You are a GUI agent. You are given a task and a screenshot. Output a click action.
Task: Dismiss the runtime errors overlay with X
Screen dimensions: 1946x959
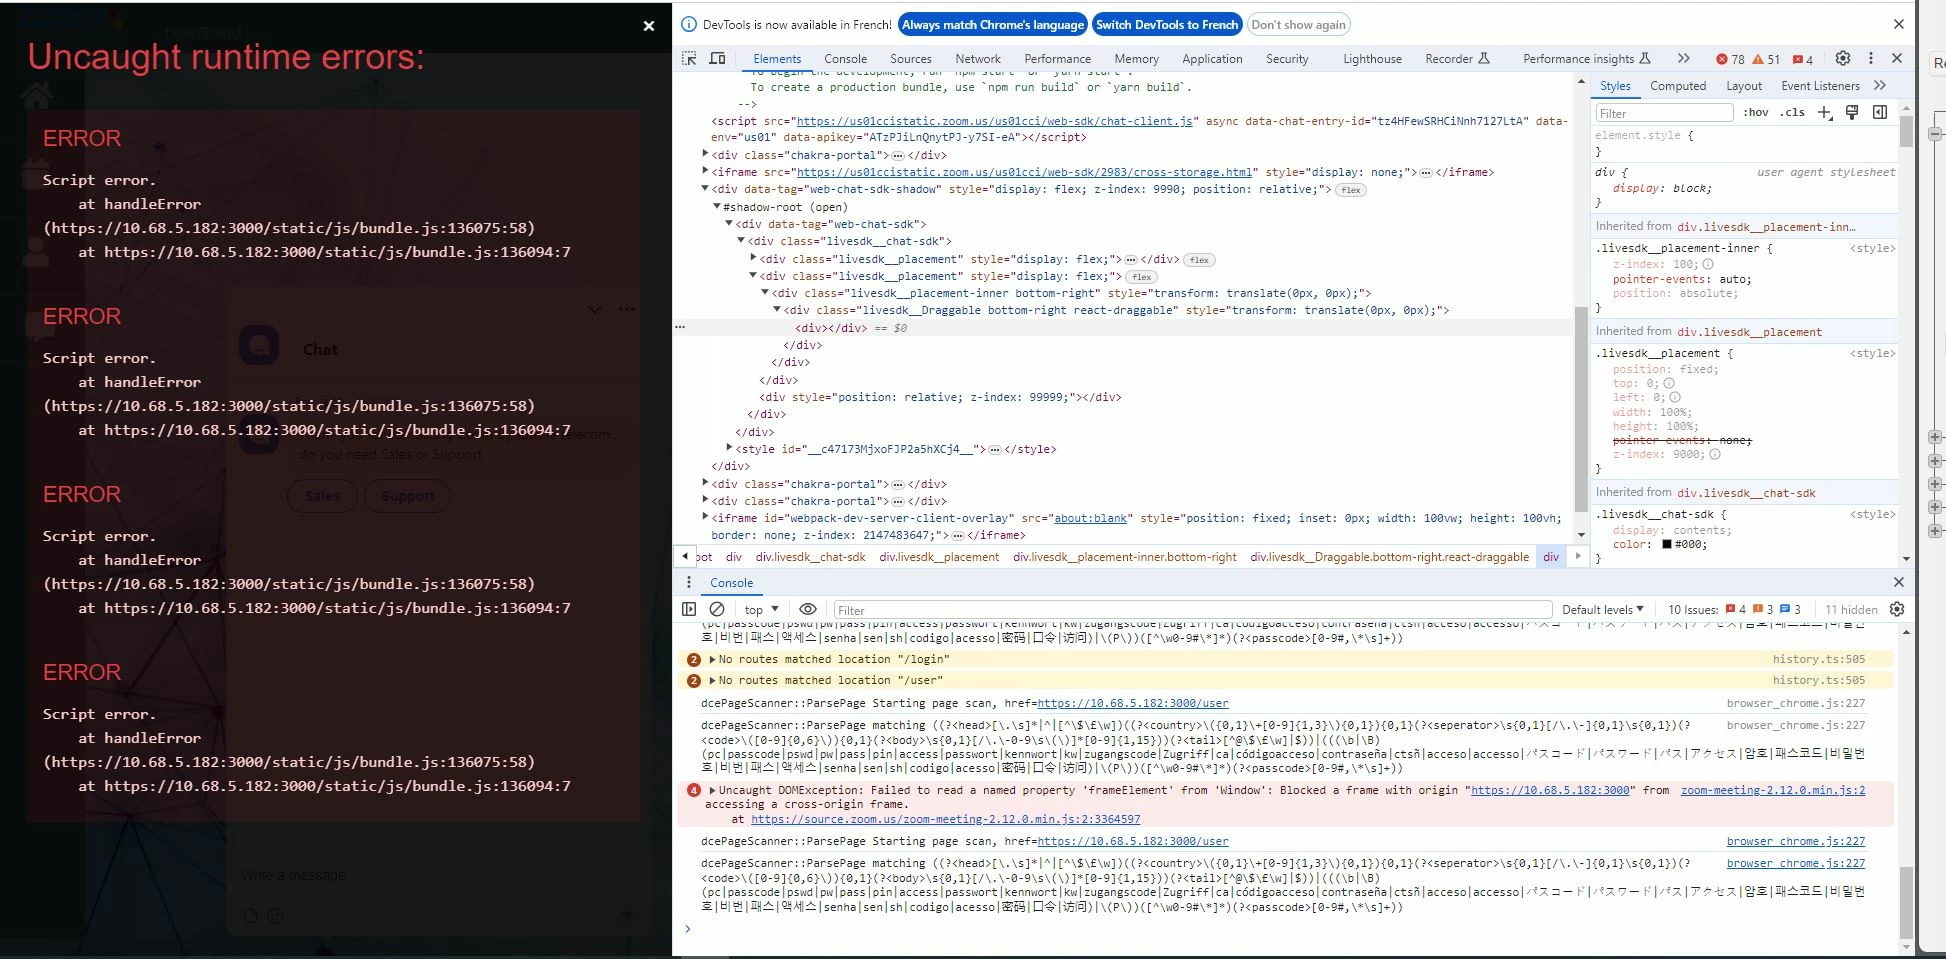point(649,26)
